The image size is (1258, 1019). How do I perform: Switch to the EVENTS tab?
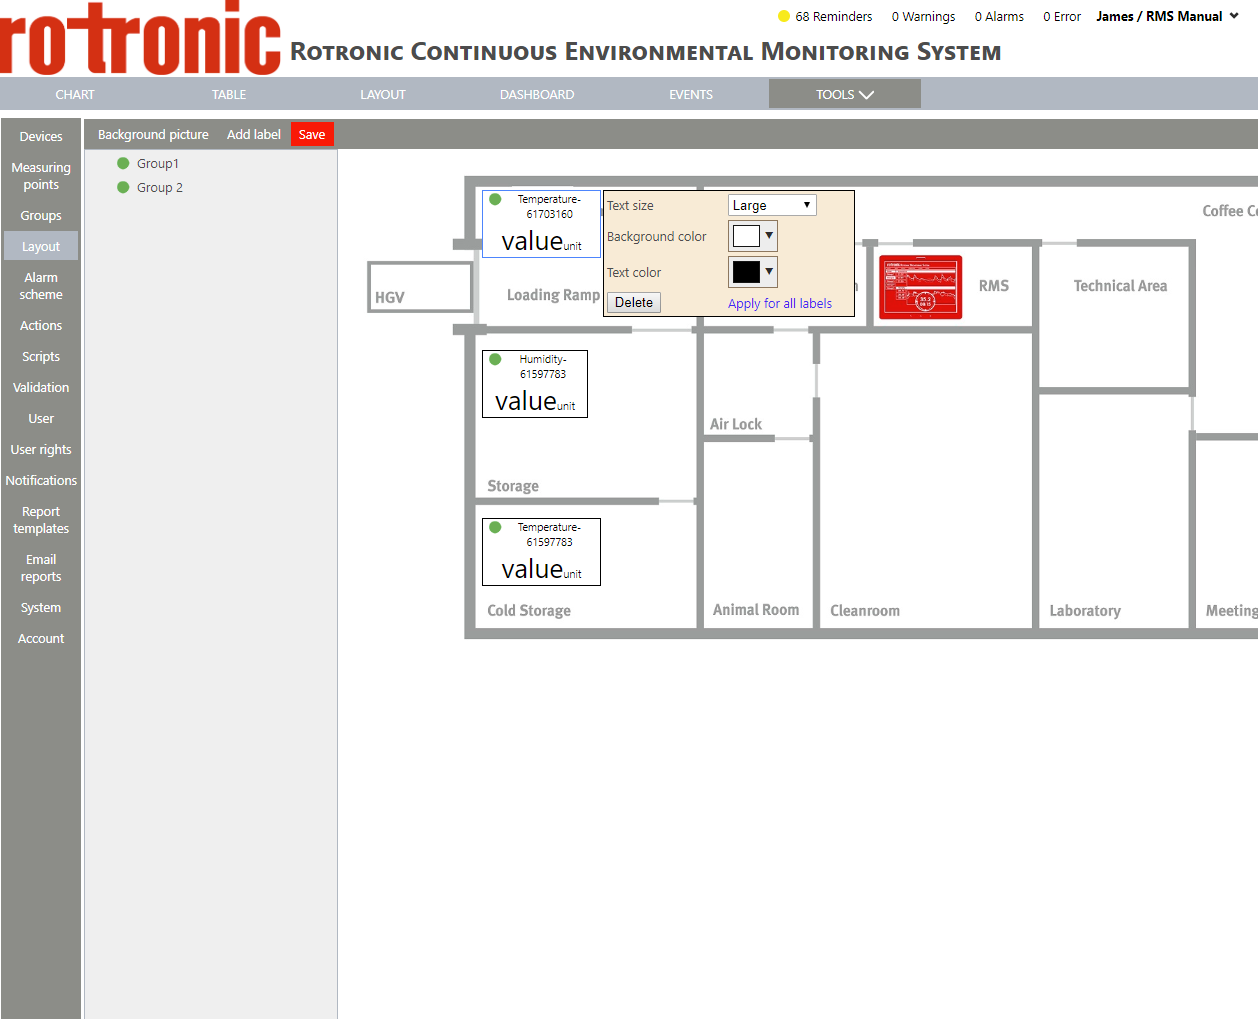click(691, 95)
